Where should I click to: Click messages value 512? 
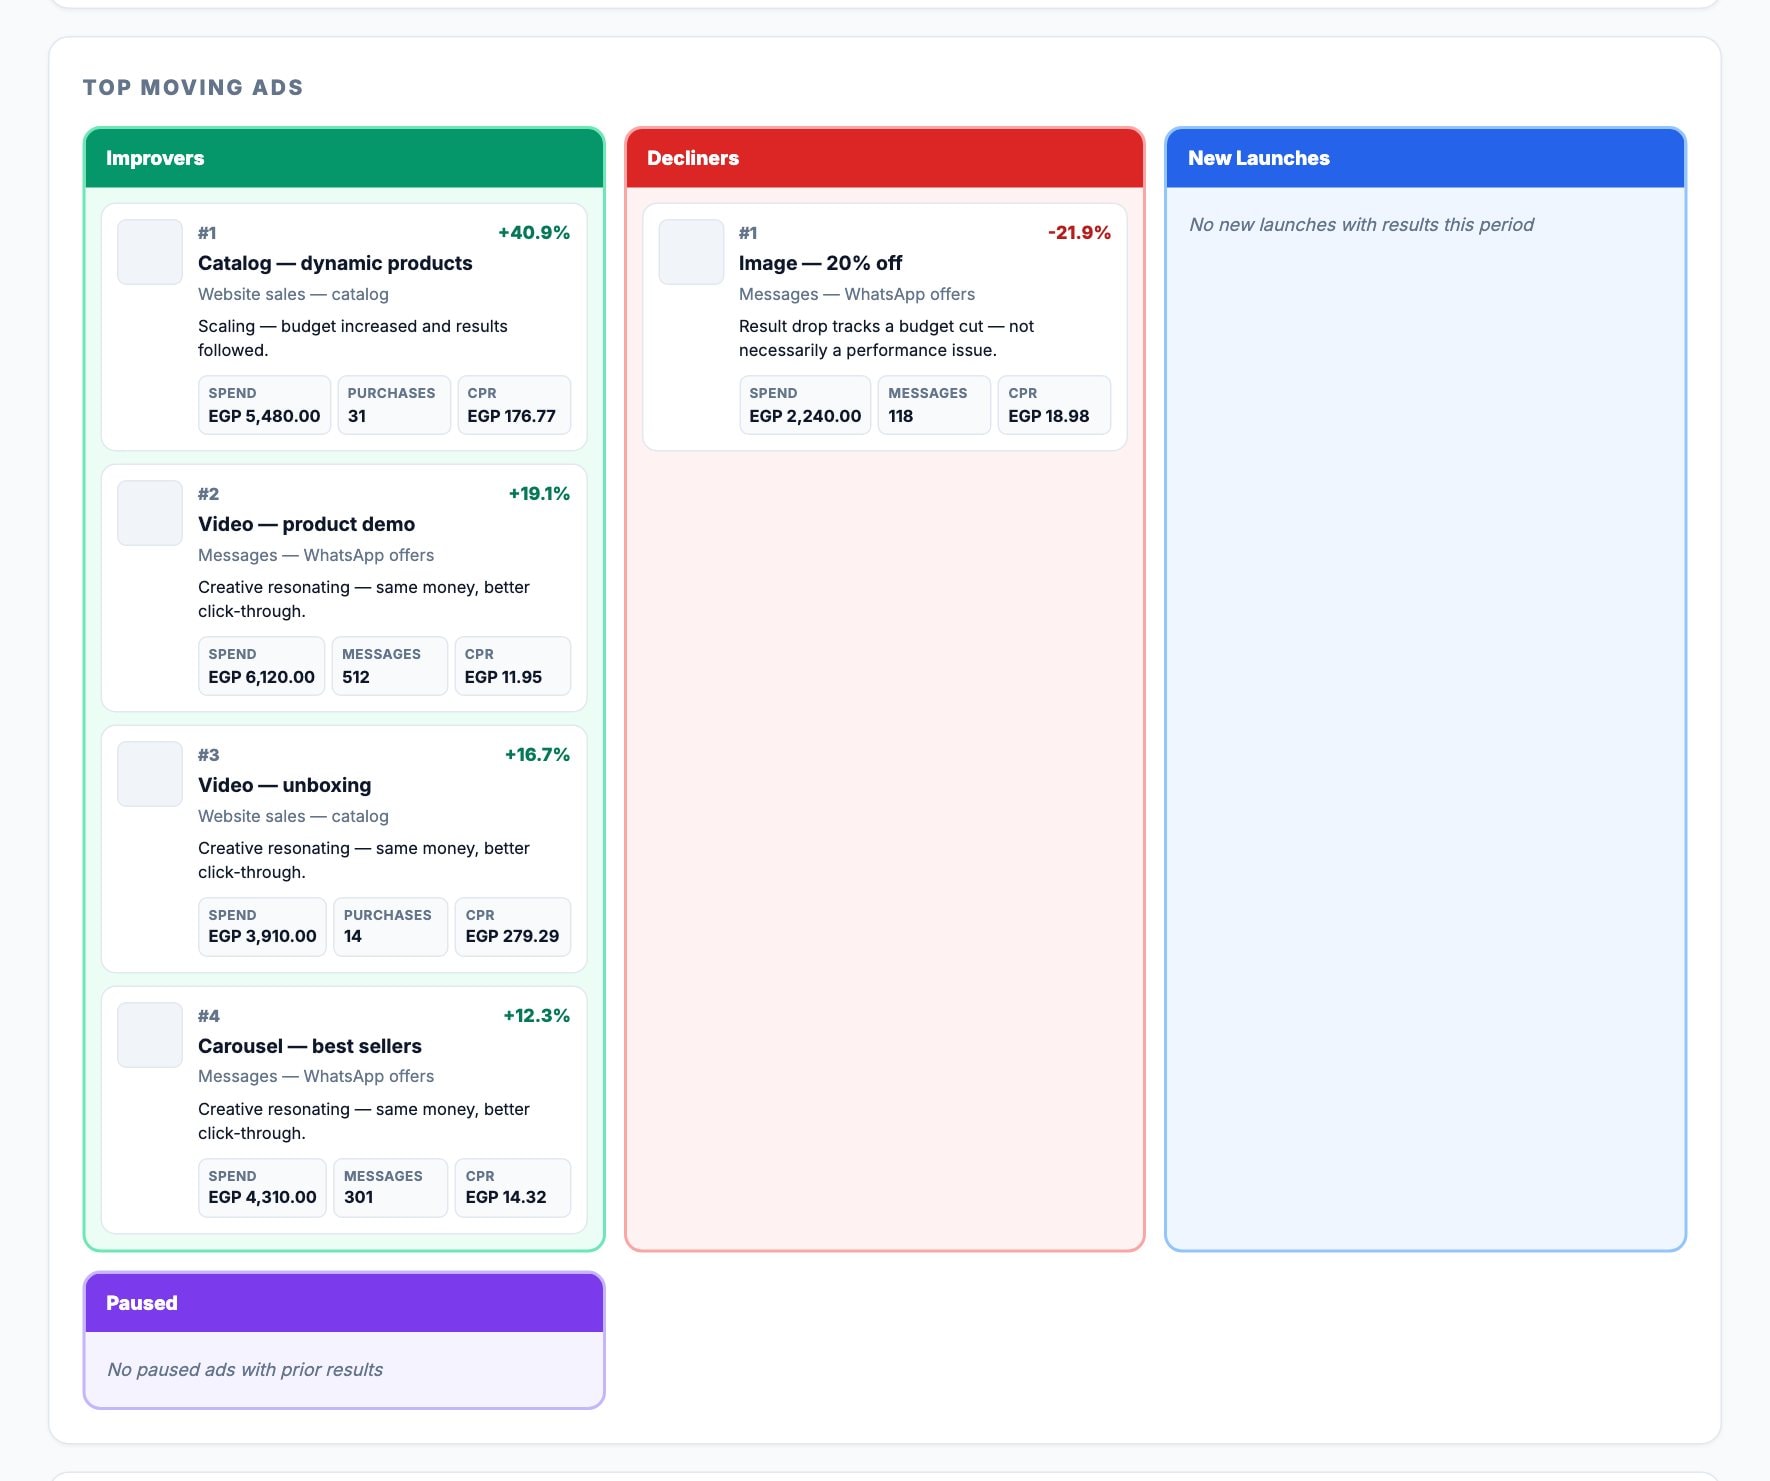tap(356, 677)
